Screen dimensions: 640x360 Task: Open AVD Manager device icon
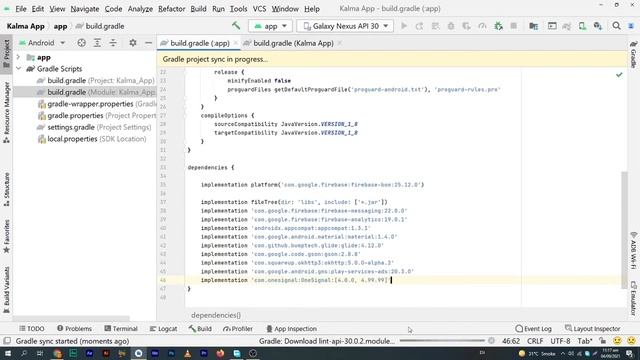[x=582, y=26]
